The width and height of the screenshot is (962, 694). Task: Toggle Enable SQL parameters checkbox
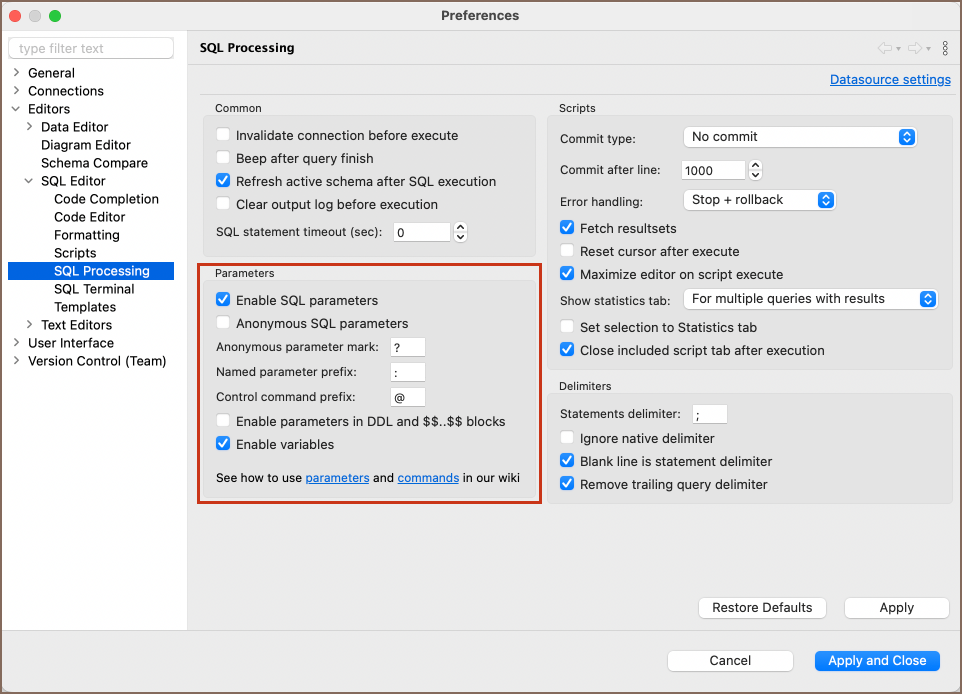(x=224, y=300)
